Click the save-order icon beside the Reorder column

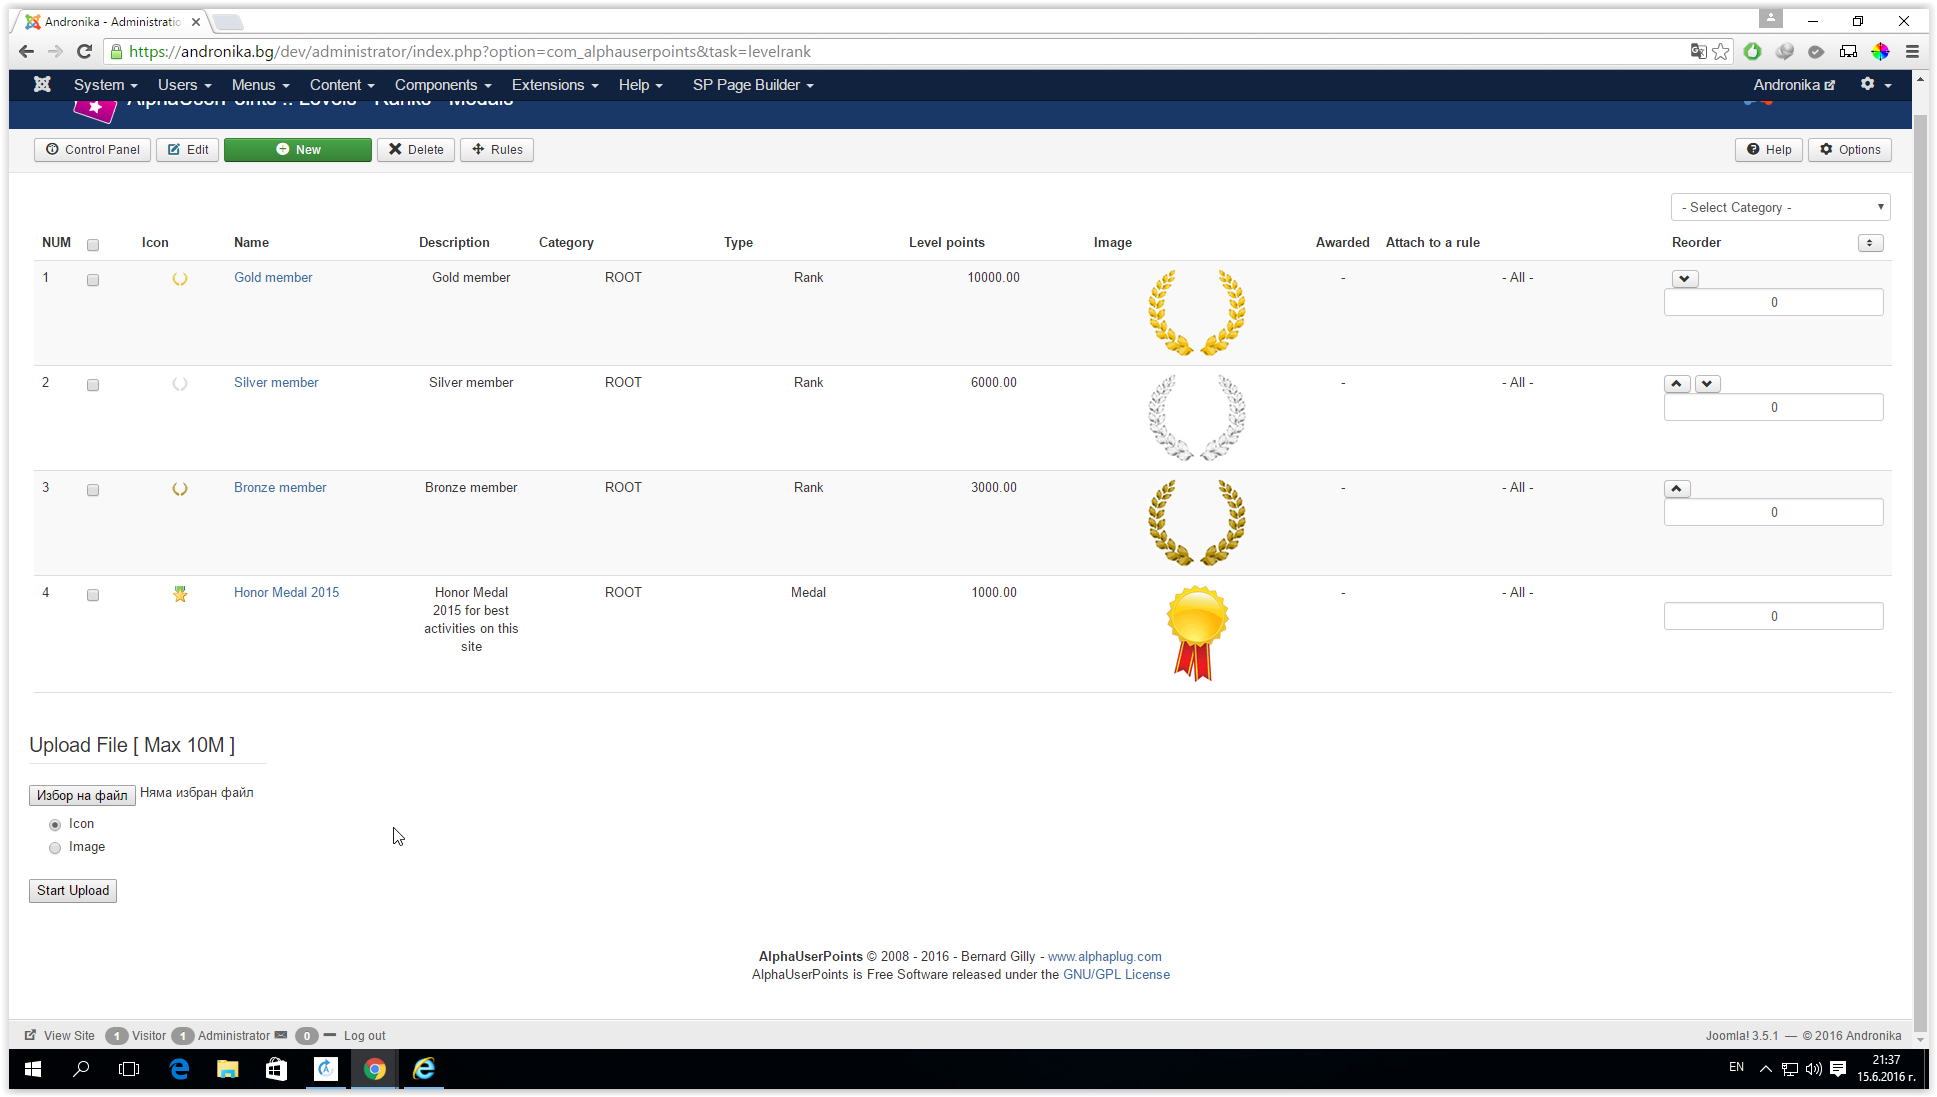(x=1870, y=243)
